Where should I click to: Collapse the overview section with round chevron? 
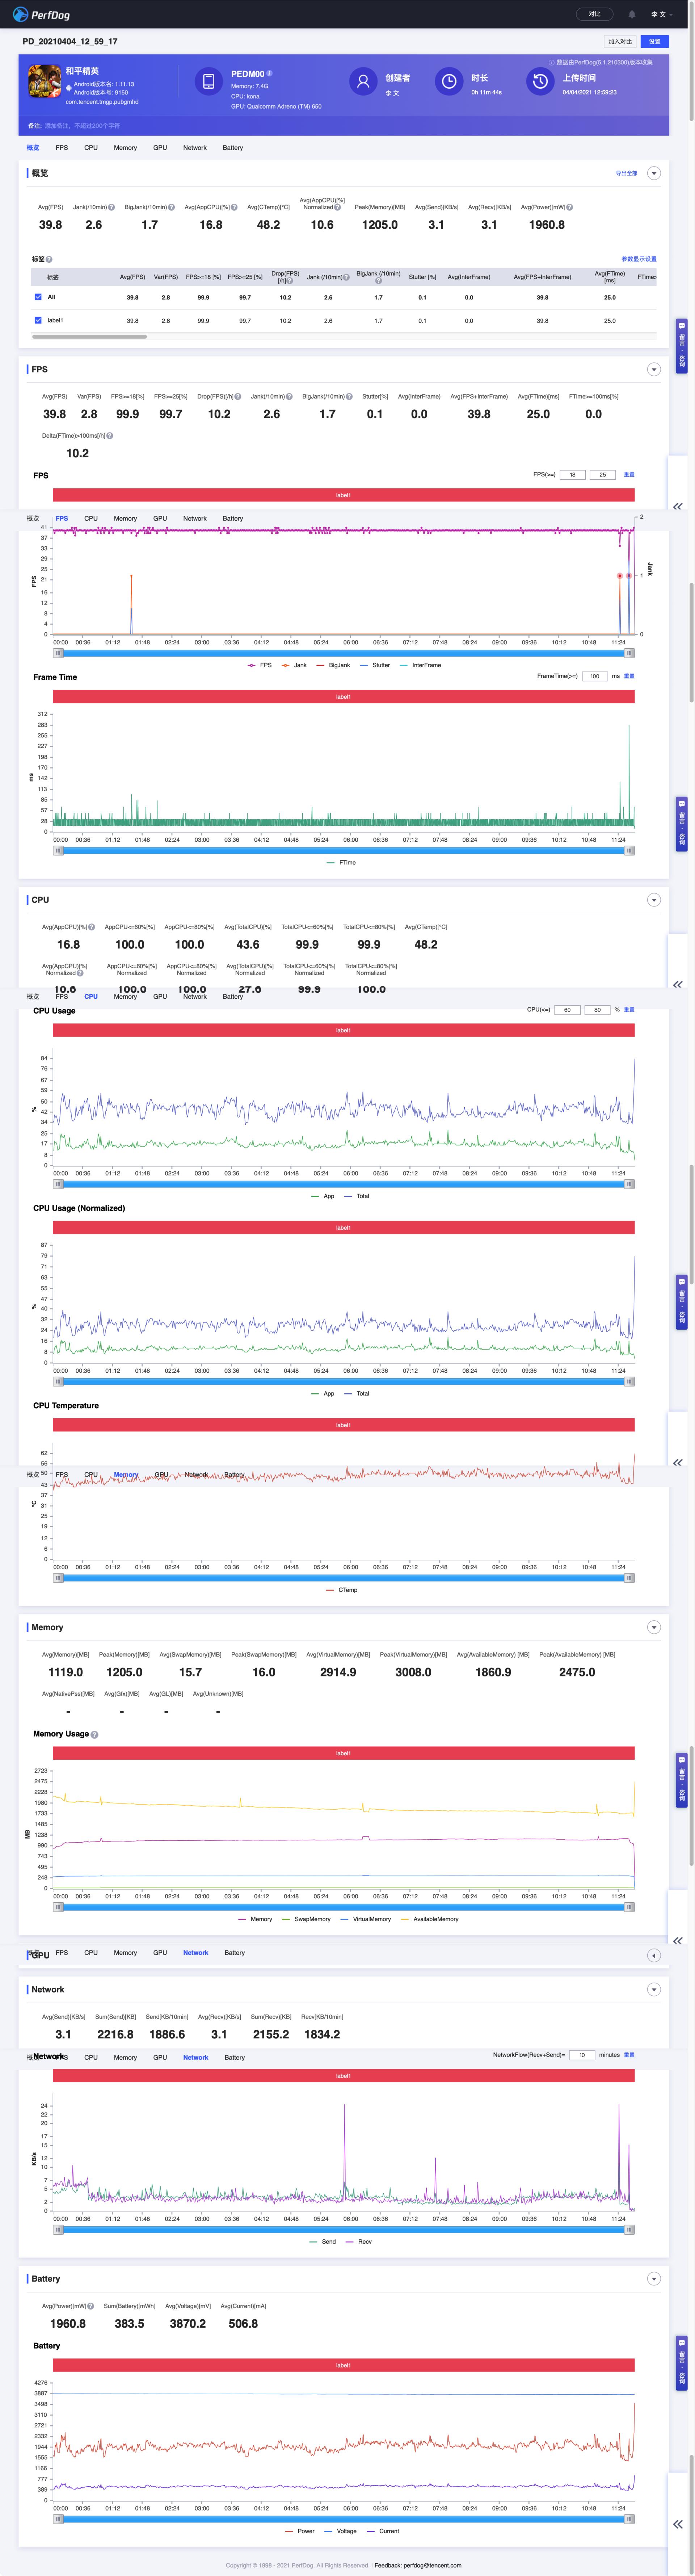point(654,173)
